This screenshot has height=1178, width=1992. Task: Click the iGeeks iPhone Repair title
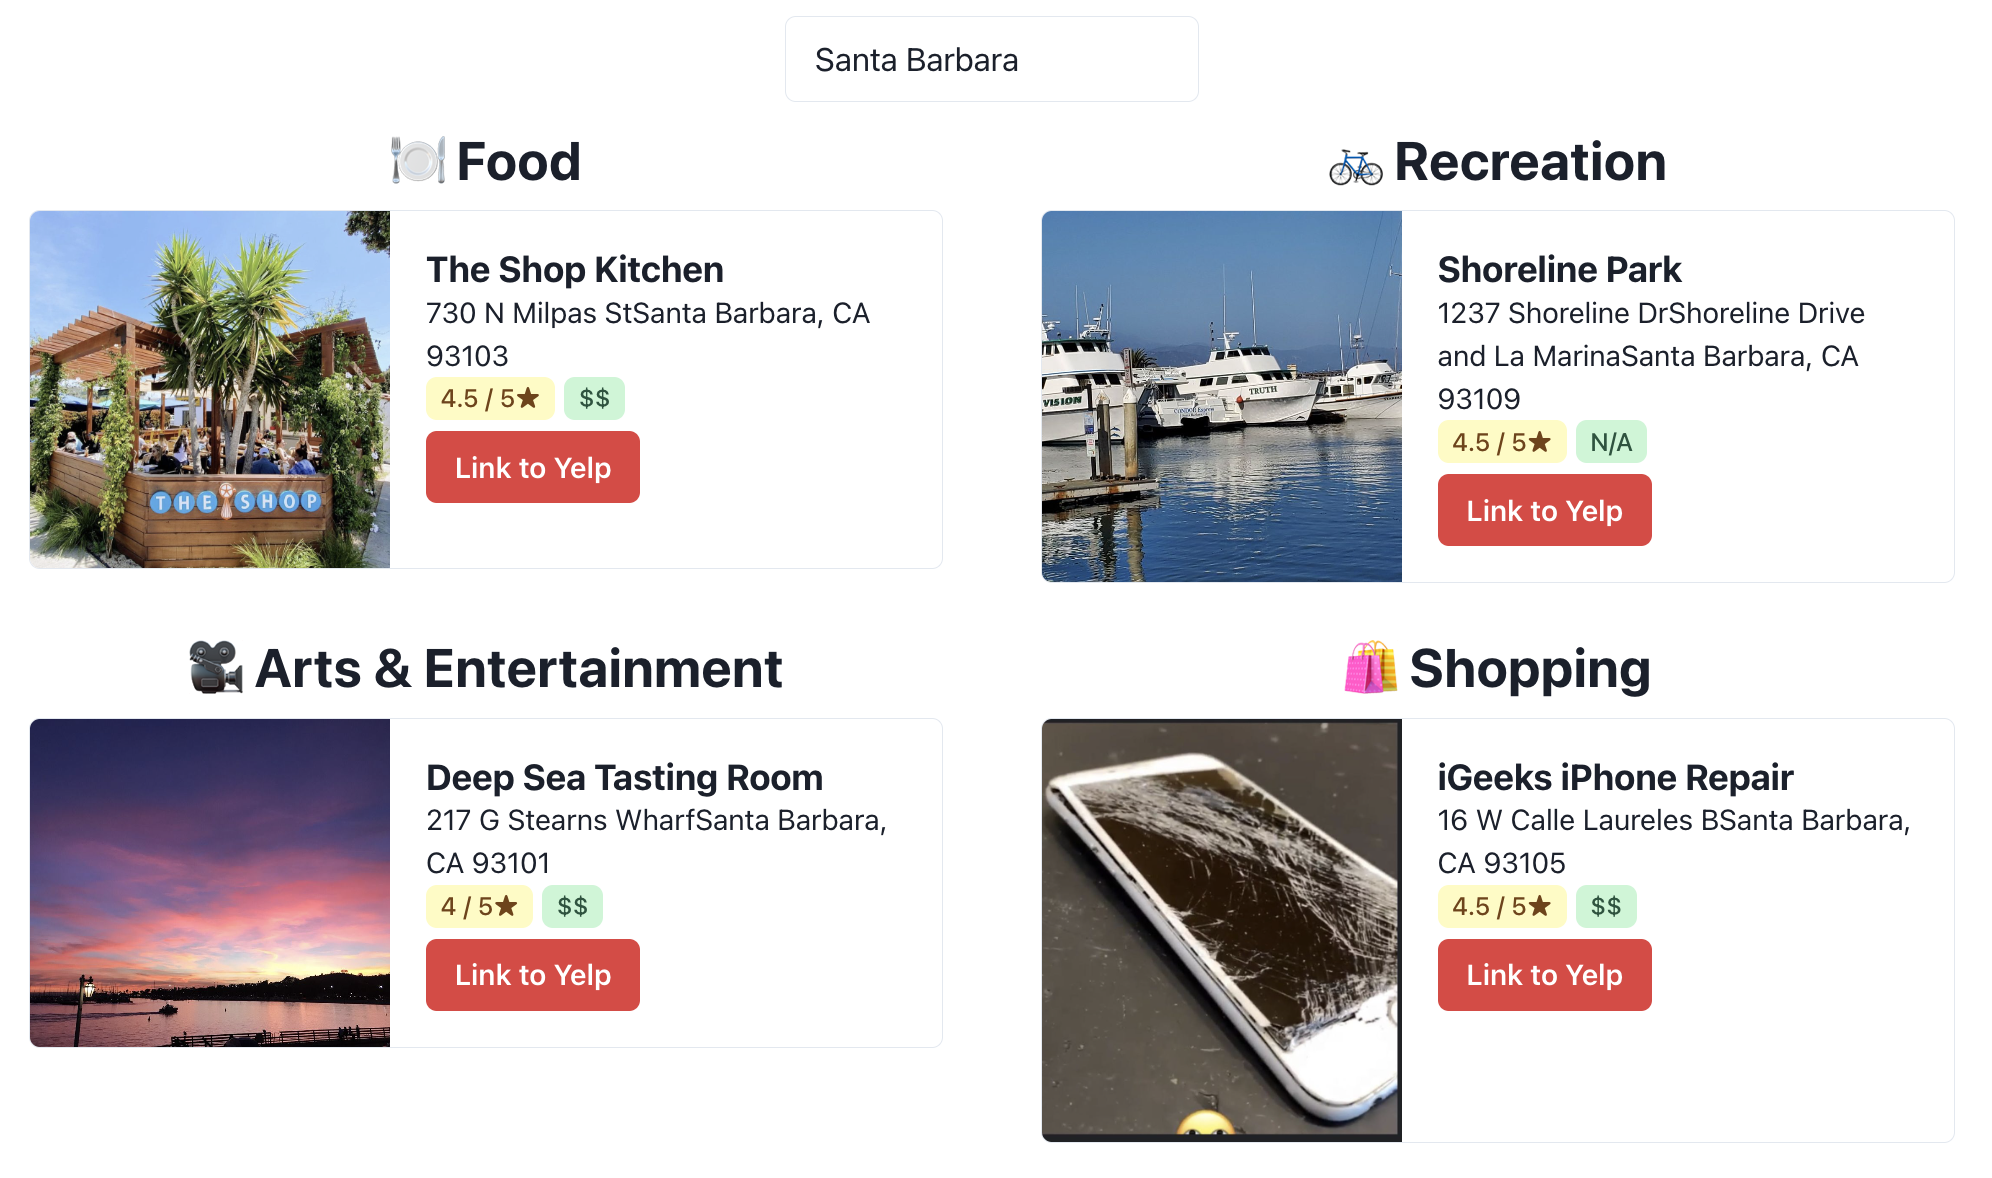(x=1615, y=778)
